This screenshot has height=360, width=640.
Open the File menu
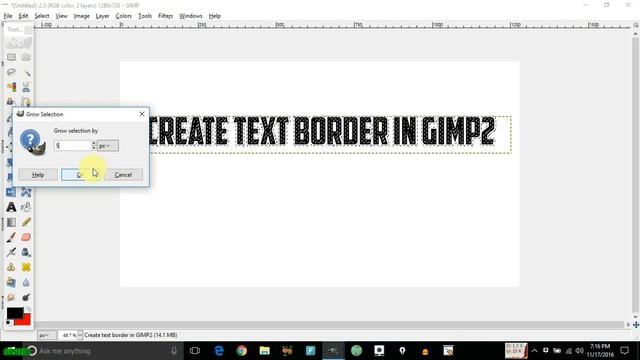[8, 16]
